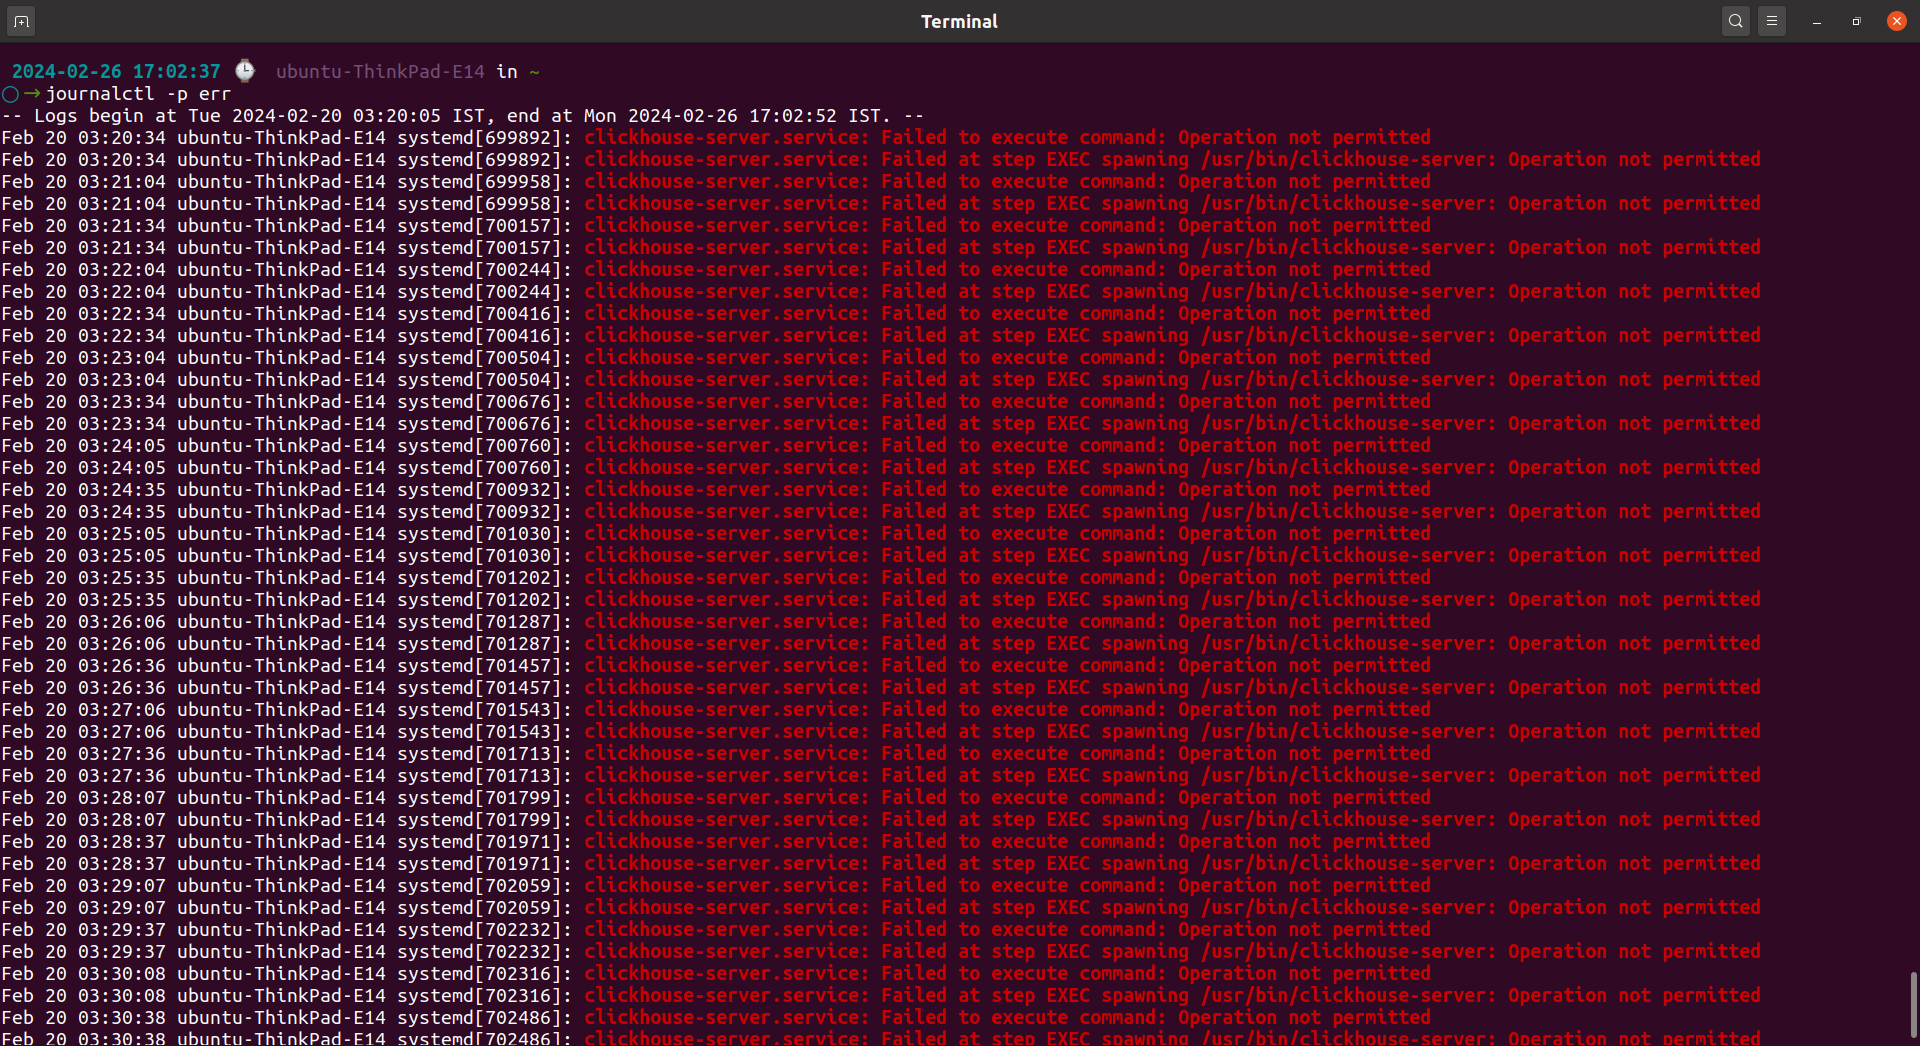This screenshot has height=1046, width=1920.
Task: Click the 03:20:34 systemd[699892] 'Failed at step EXEC' line
Action: tap(881, 160)
